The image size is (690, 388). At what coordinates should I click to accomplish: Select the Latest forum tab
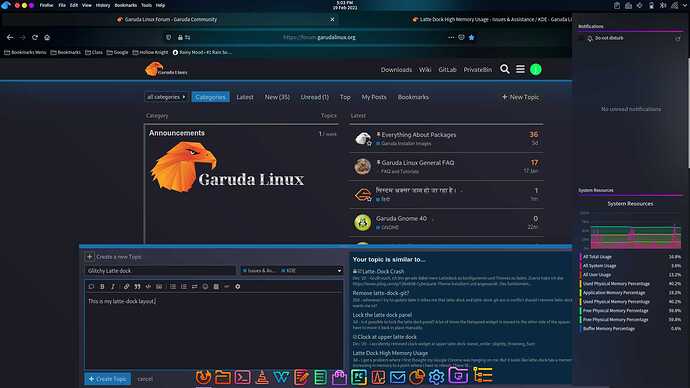245,97
